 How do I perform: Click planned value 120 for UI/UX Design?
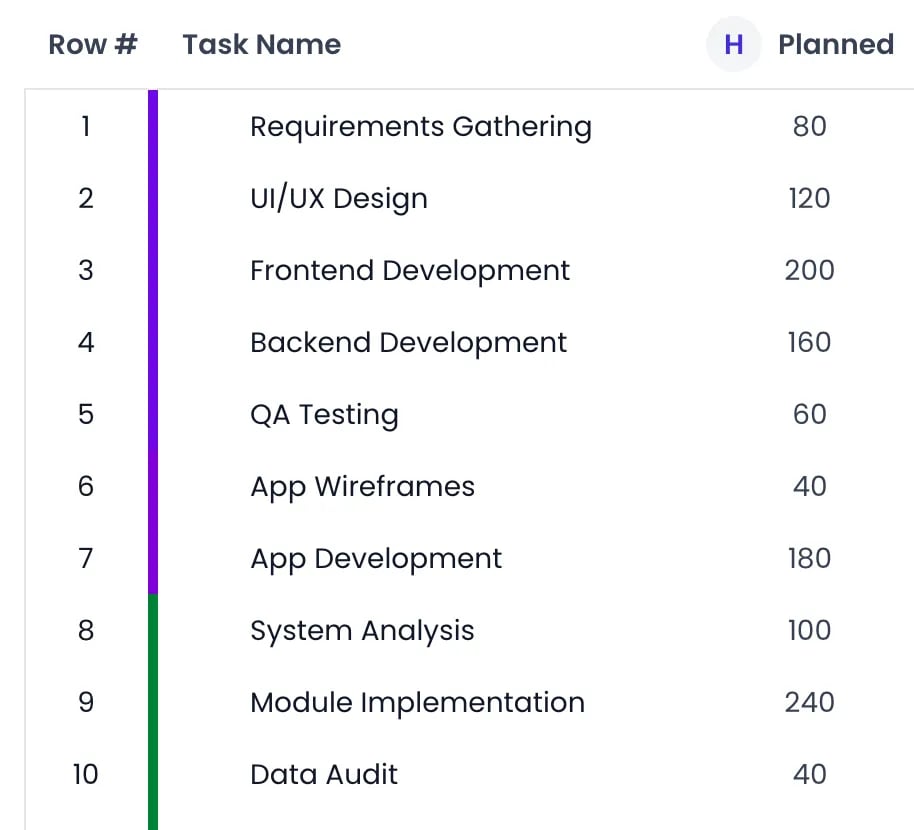click(810, 198)
